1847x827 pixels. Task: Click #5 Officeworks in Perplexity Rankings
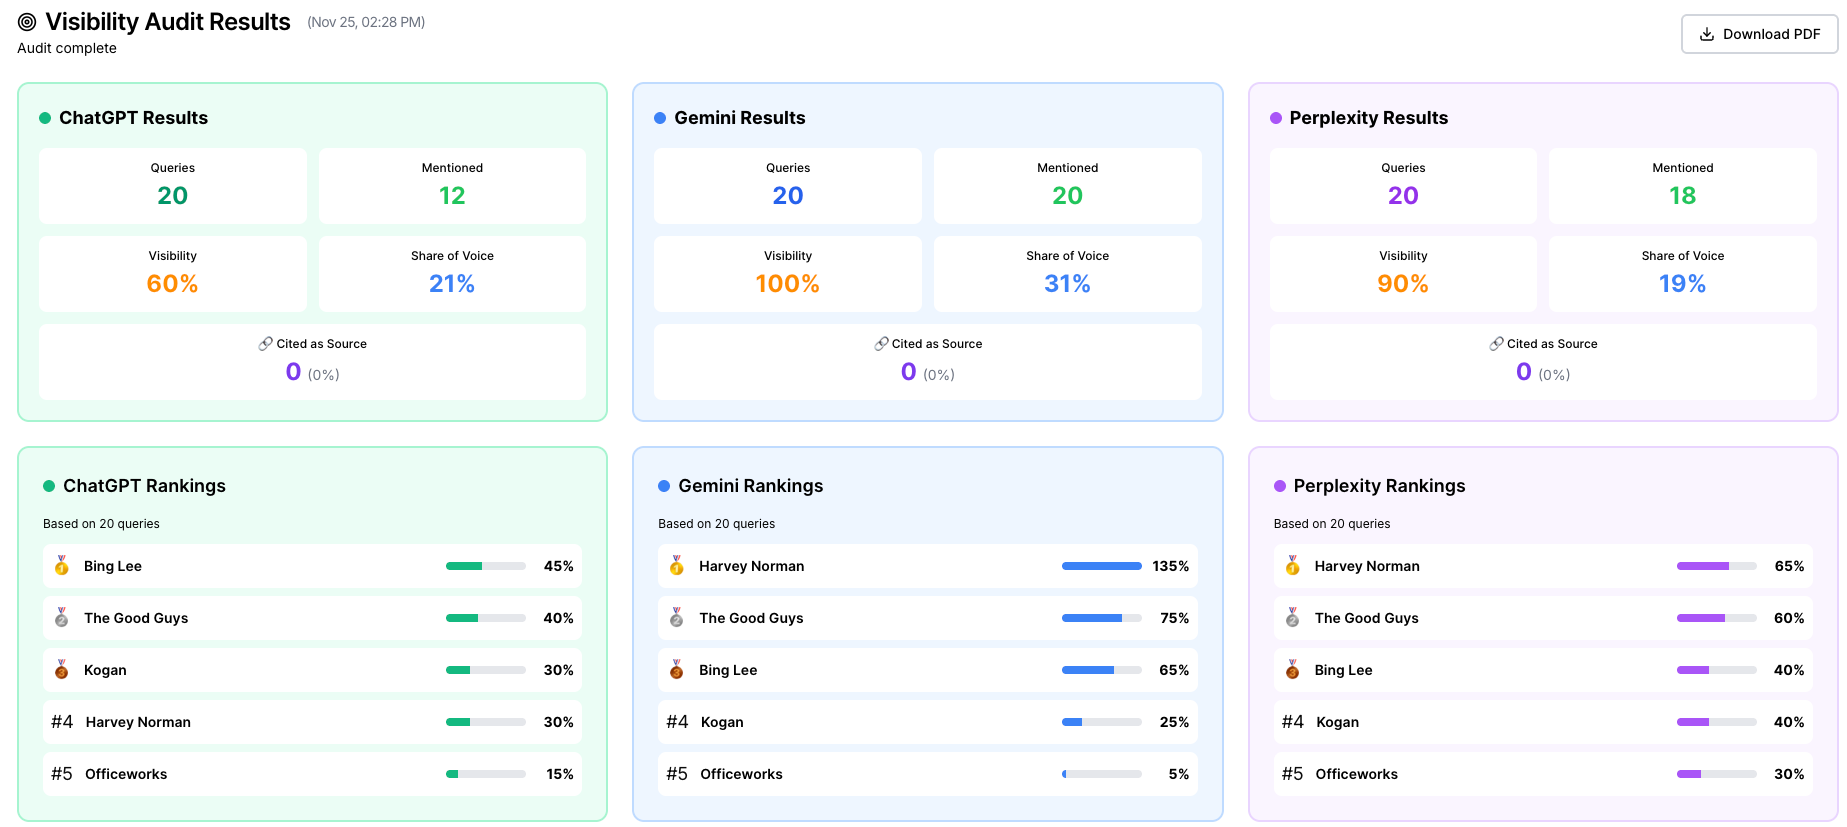tap(1543, 774)
